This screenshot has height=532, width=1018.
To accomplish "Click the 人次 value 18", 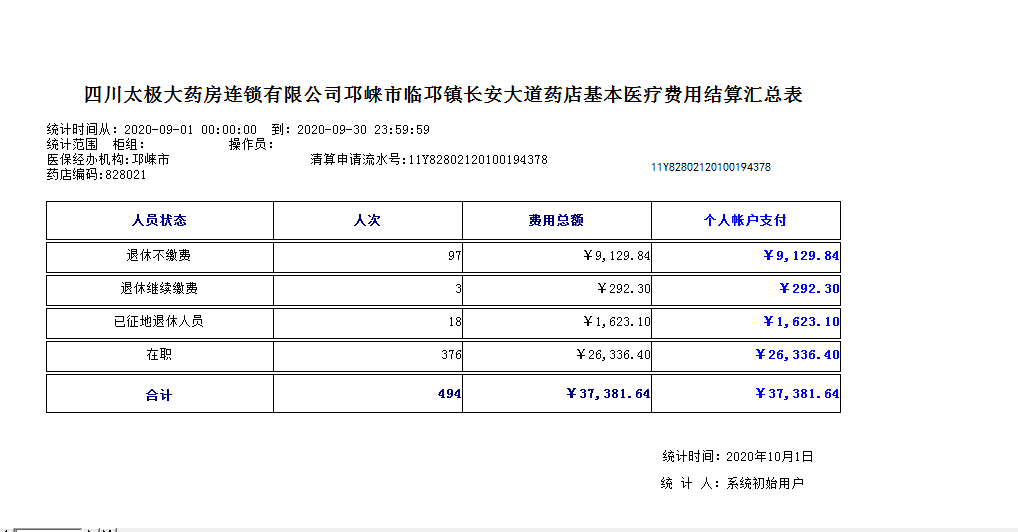I will click(454, 322).
